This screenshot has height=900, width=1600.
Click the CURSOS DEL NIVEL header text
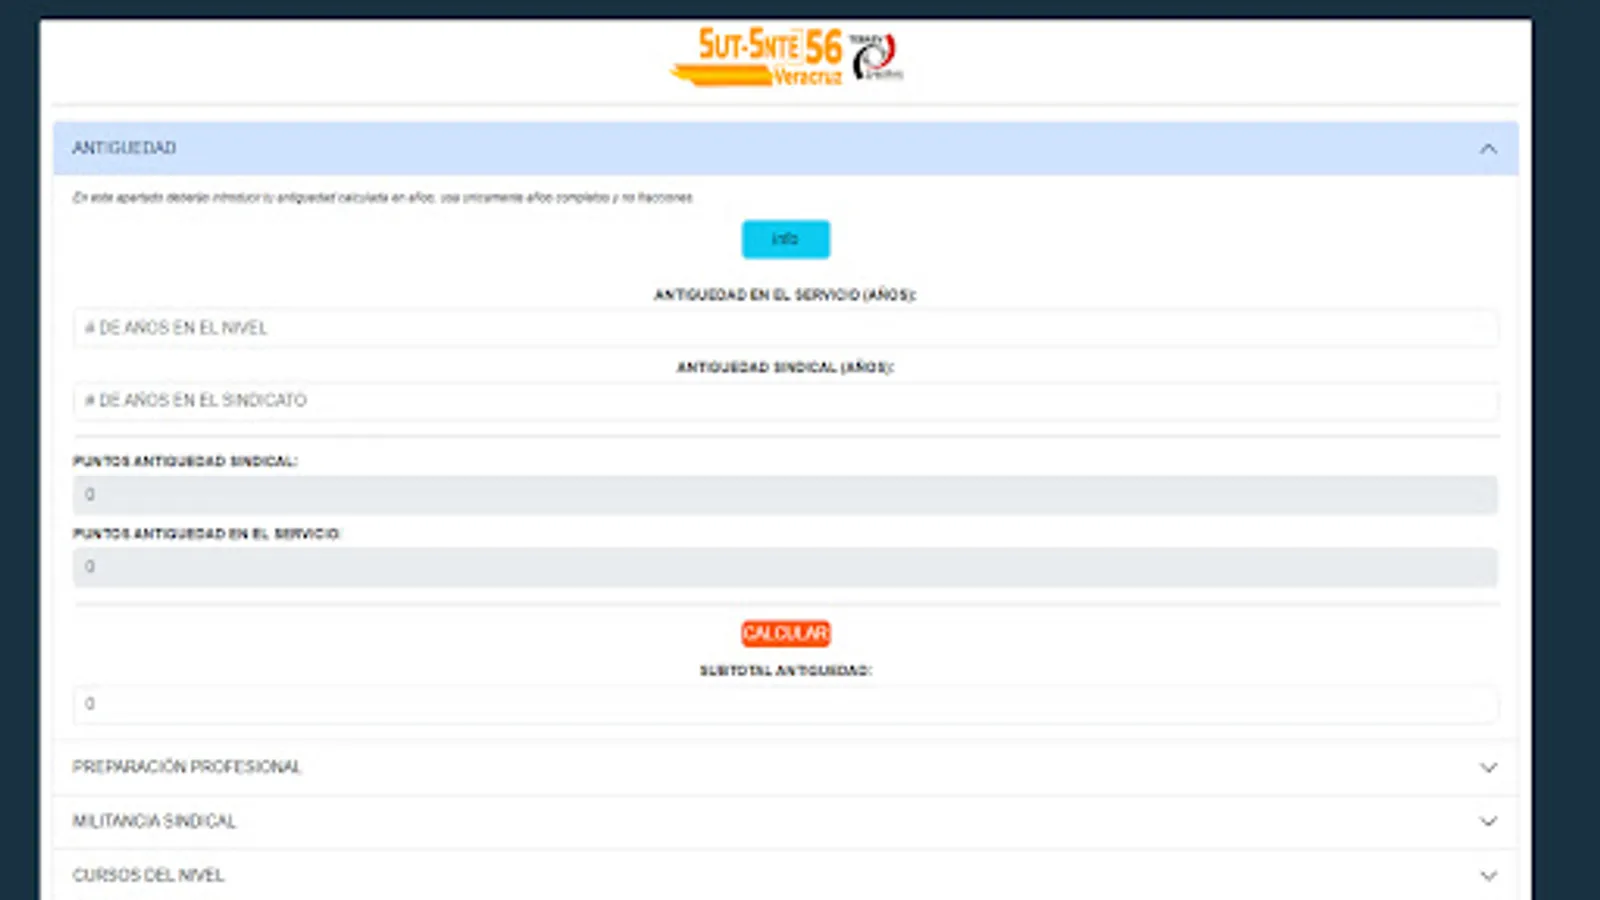click(x=148, y=874)
